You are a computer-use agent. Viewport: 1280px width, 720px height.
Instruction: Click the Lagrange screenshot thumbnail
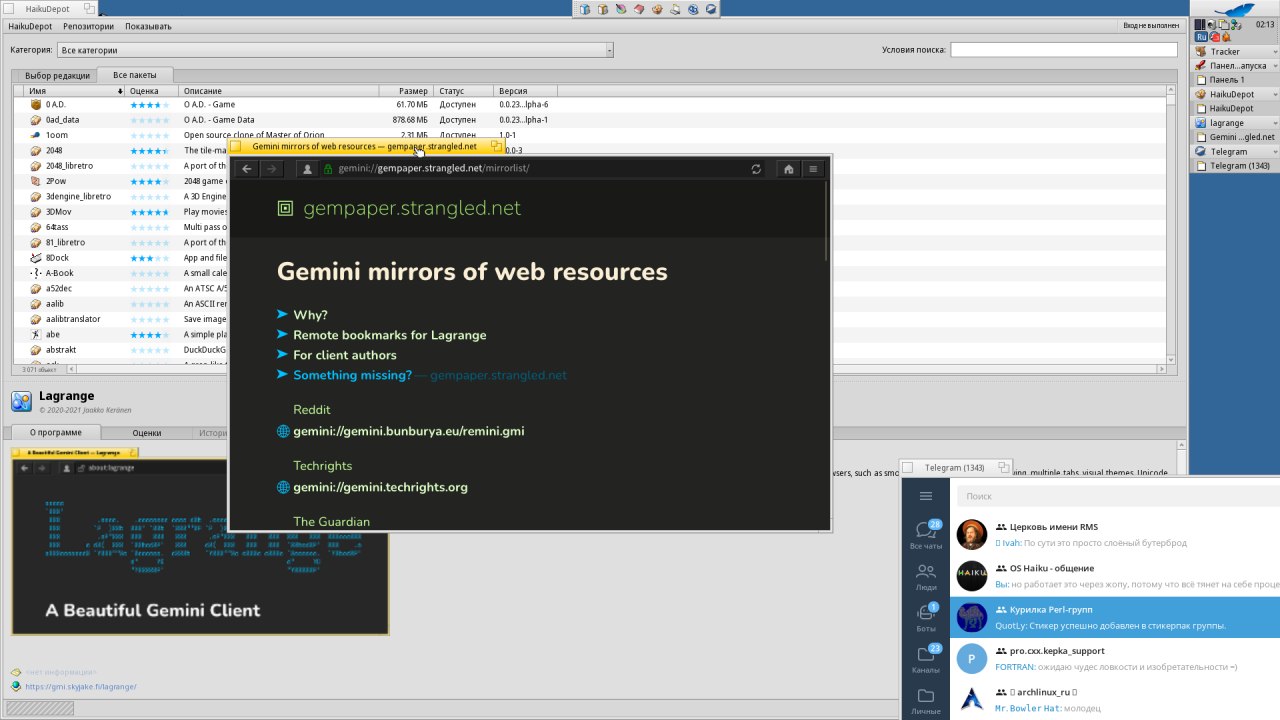tap(200, 541)
